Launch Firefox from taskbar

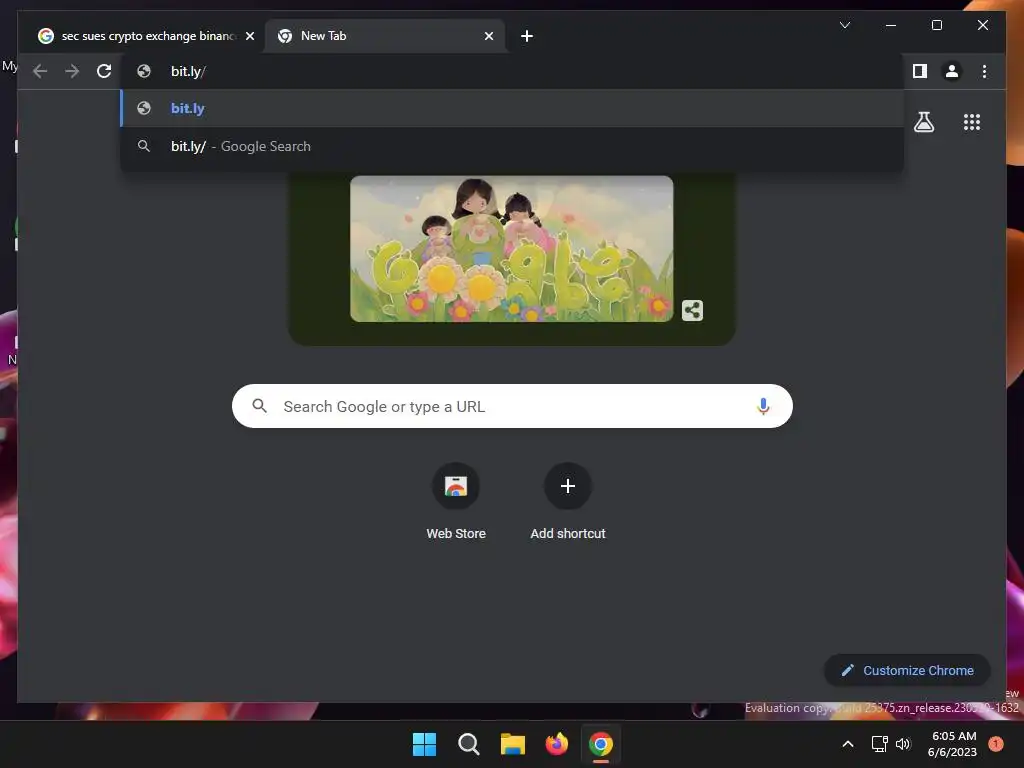[556, 744]
